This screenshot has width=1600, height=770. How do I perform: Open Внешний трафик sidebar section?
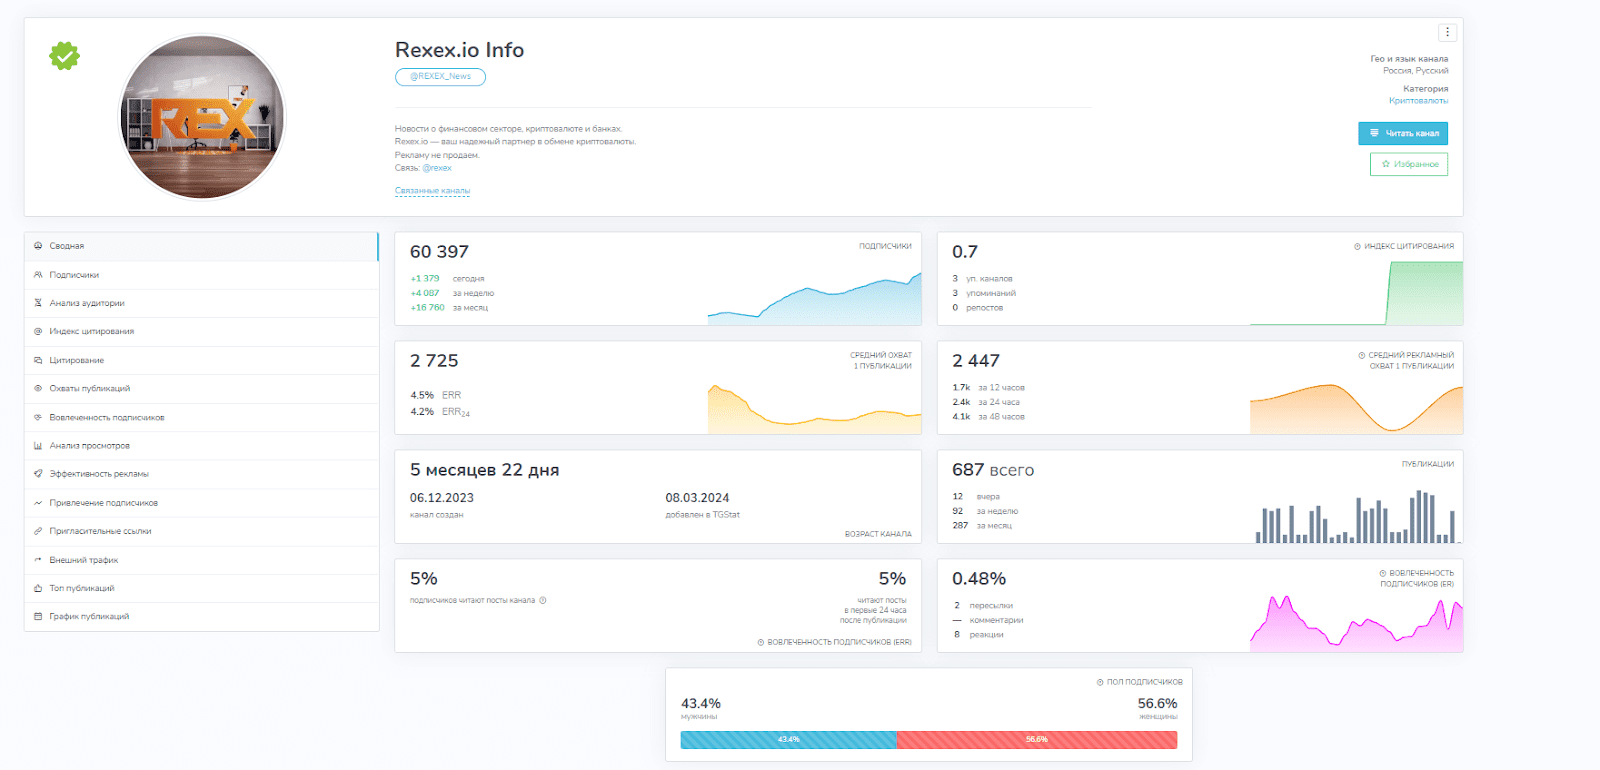tap(201, 560)
